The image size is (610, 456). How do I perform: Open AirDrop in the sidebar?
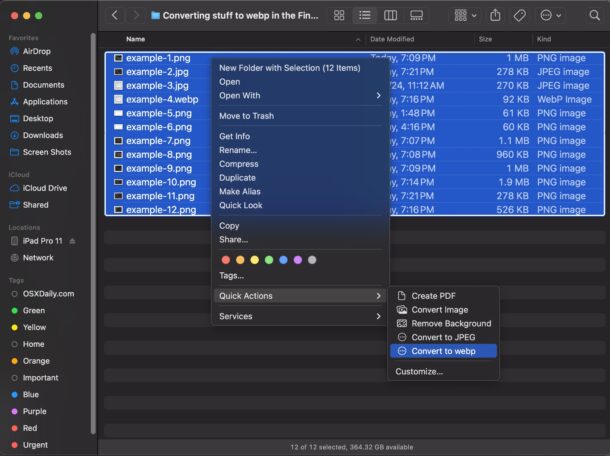(x=38, y=52)
